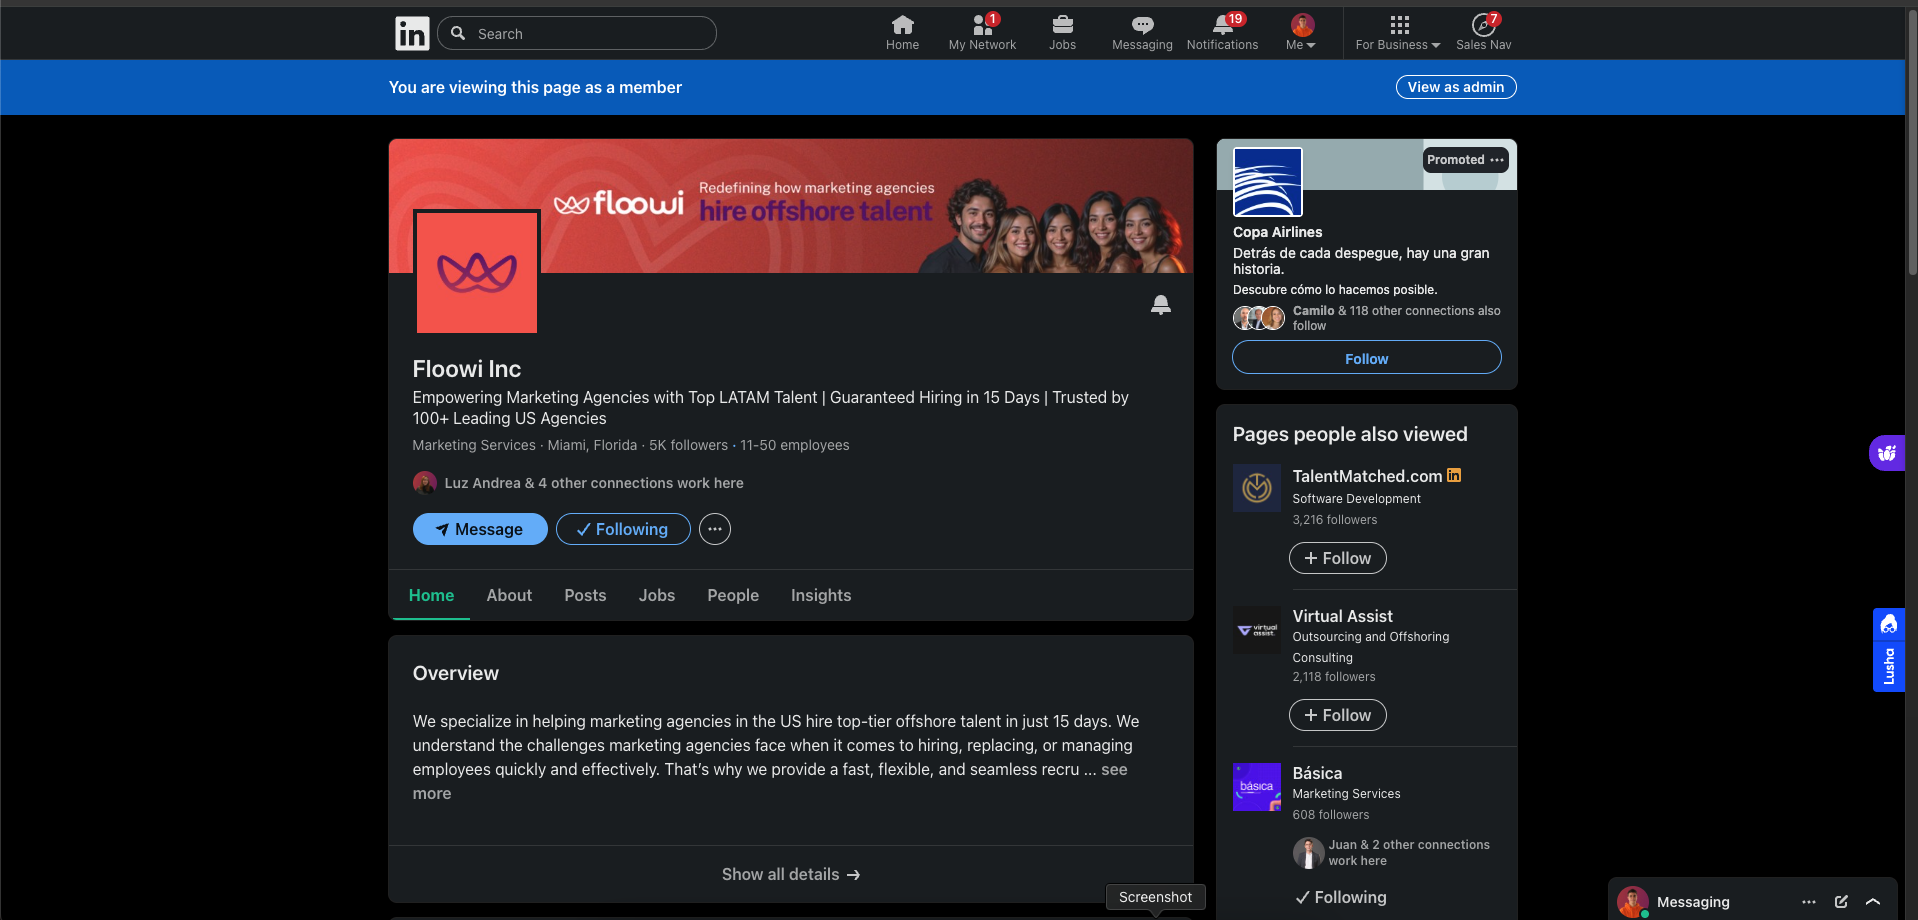
Task: Launch Sales Nav from the navigation bar
Action: [x=1482, y=32]
